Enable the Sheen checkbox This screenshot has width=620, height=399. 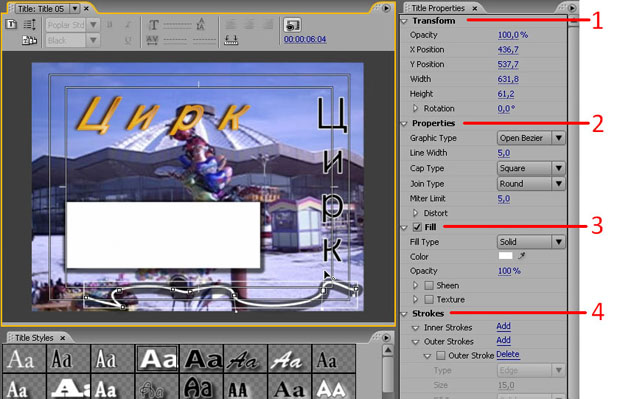[x=429, y=285]
